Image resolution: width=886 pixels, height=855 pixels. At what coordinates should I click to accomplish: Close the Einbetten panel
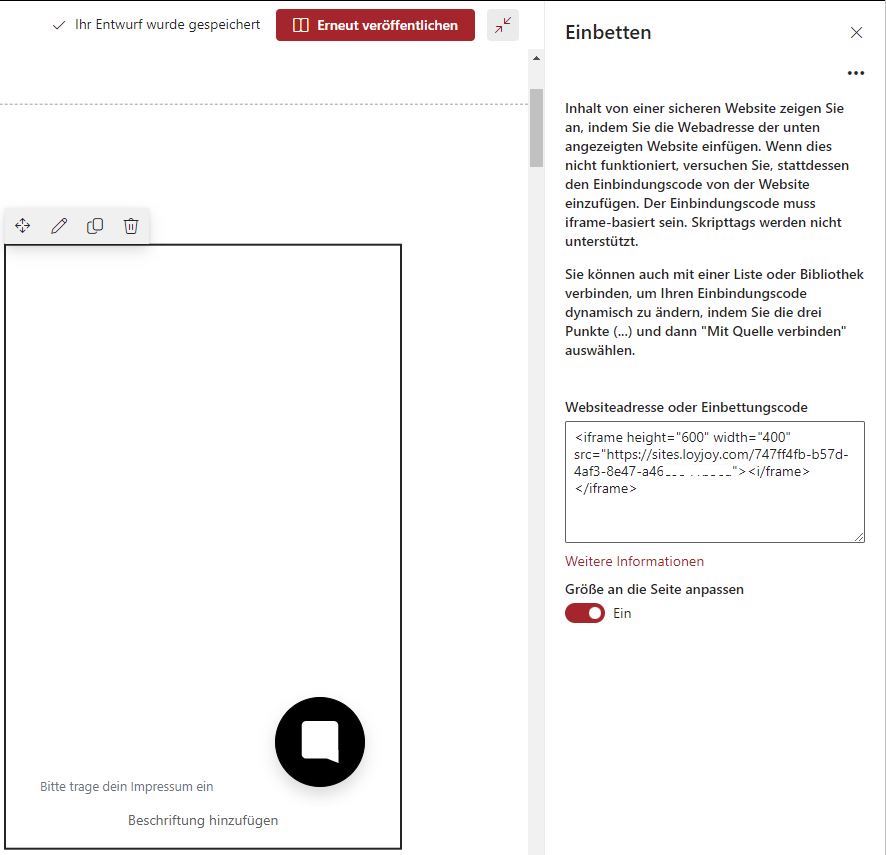point(856,32)
